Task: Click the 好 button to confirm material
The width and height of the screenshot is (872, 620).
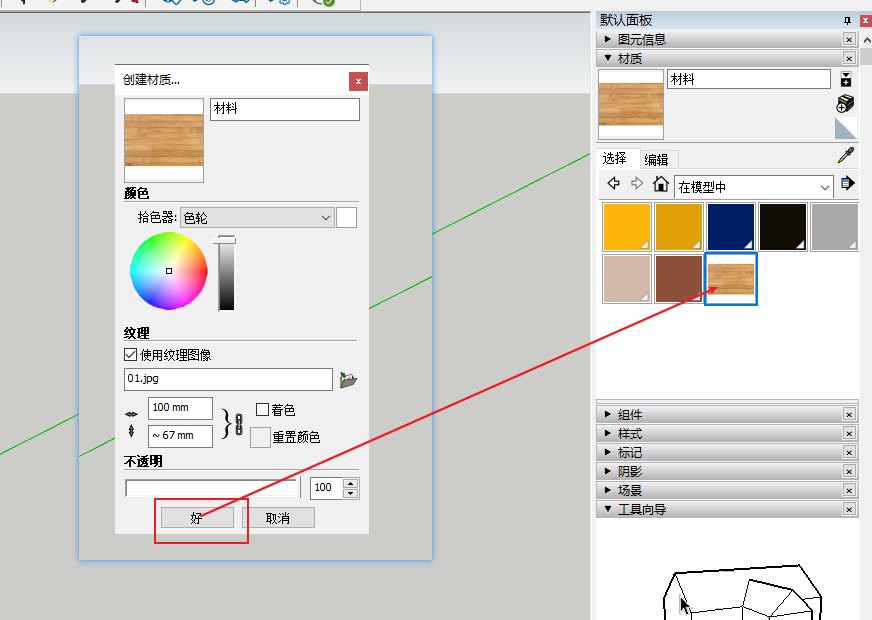Action: coord(197,517)
